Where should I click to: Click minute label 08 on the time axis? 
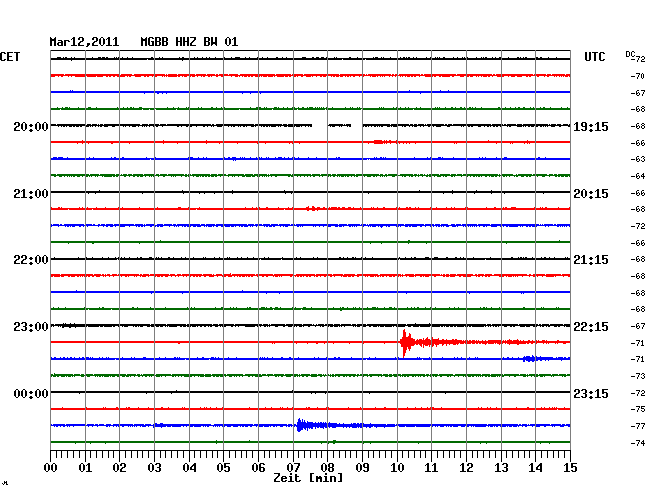point(327,467)
